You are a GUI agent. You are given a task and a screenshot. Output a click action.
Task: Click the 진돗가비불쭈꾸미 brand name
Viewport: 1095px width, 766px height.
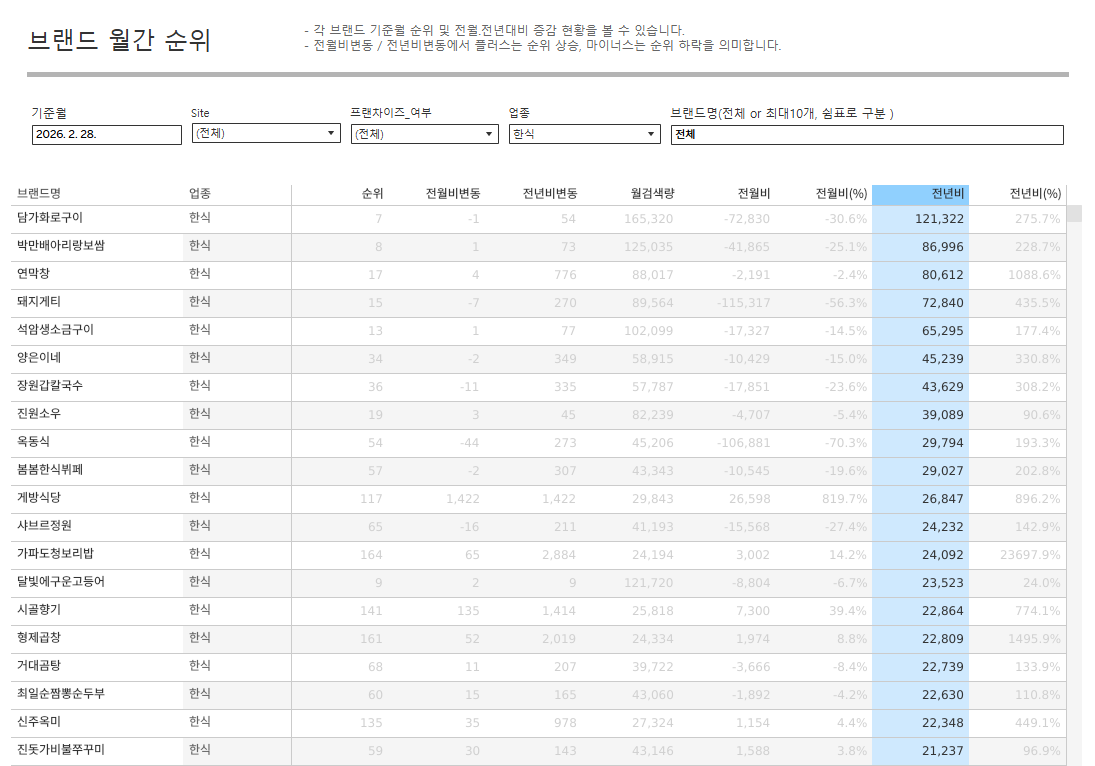click(61, 750)
